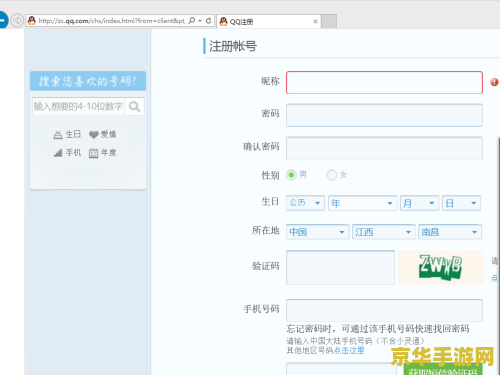Click the QQ penguin favicon in address bar
This screenshot has width=500, height=375.
click(32, 21)
